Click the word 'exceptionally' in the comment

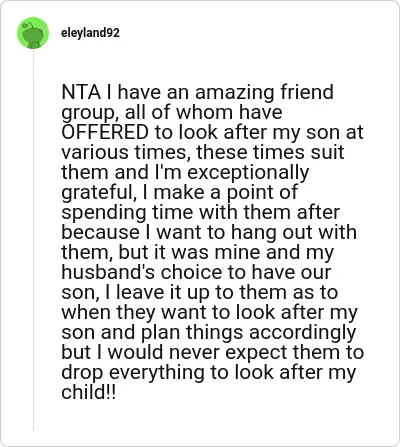pyautogui.click(x=248, y=173)
